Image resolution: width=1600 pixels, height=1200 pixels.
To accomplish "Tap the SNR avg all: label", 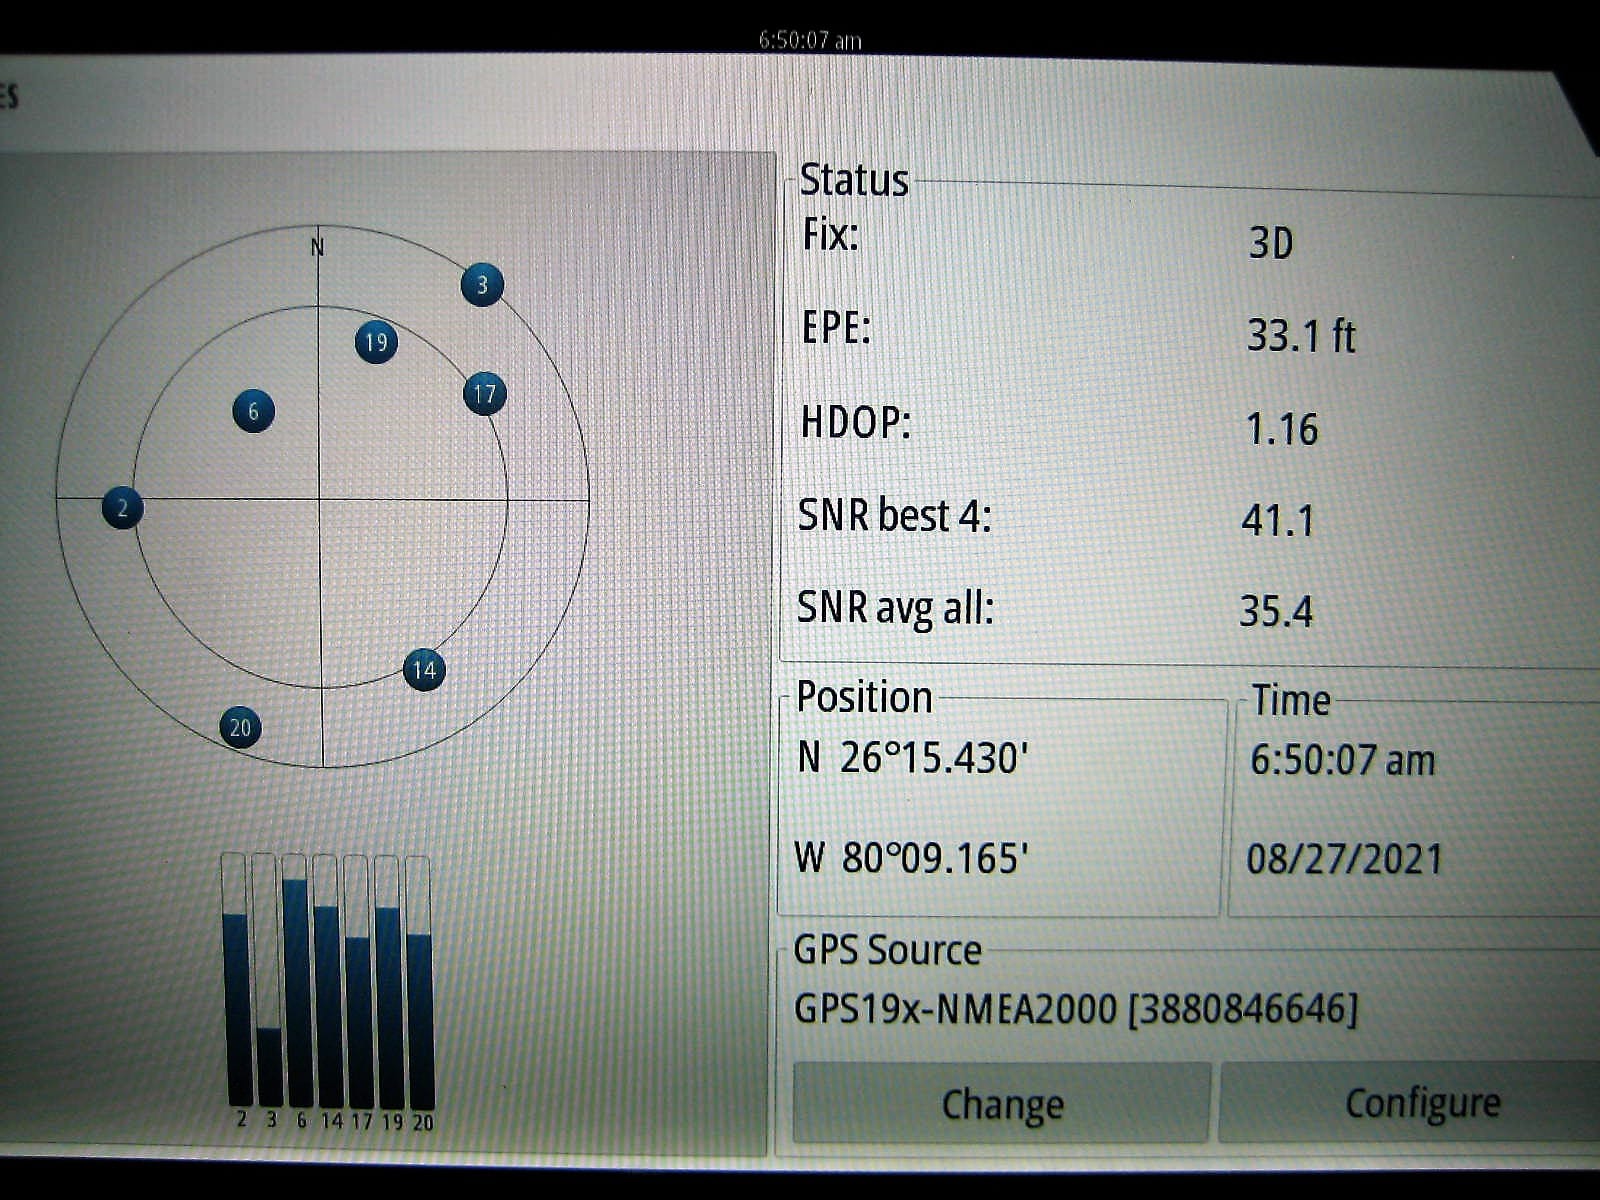I will click(895, 608).
